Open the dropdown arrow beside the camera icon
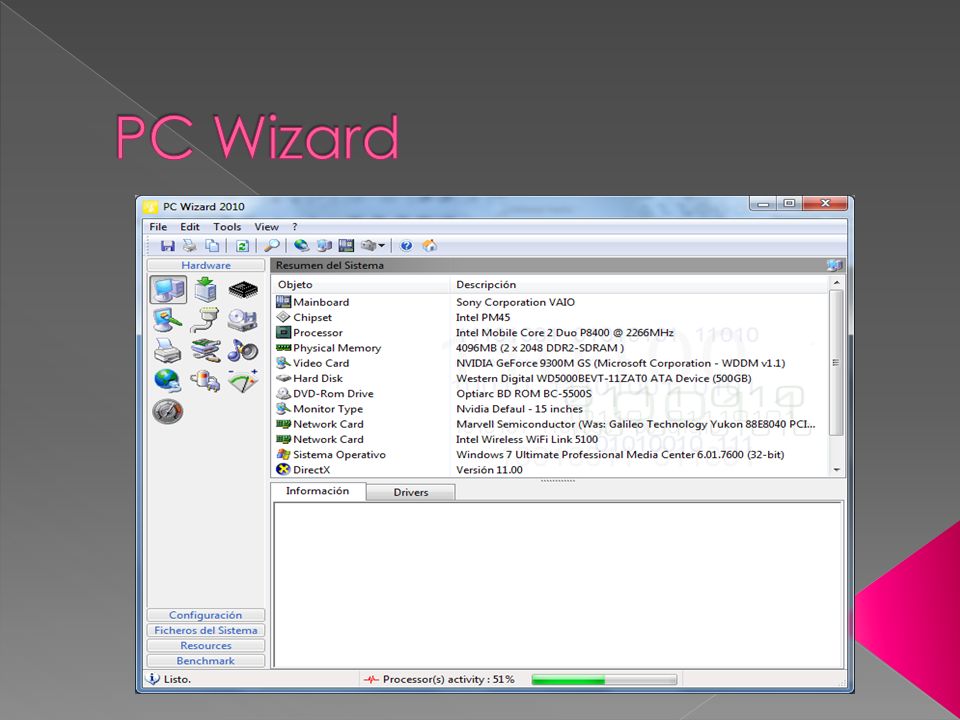The height and width of the screenshot is (720, 960). tap(381, 246)
